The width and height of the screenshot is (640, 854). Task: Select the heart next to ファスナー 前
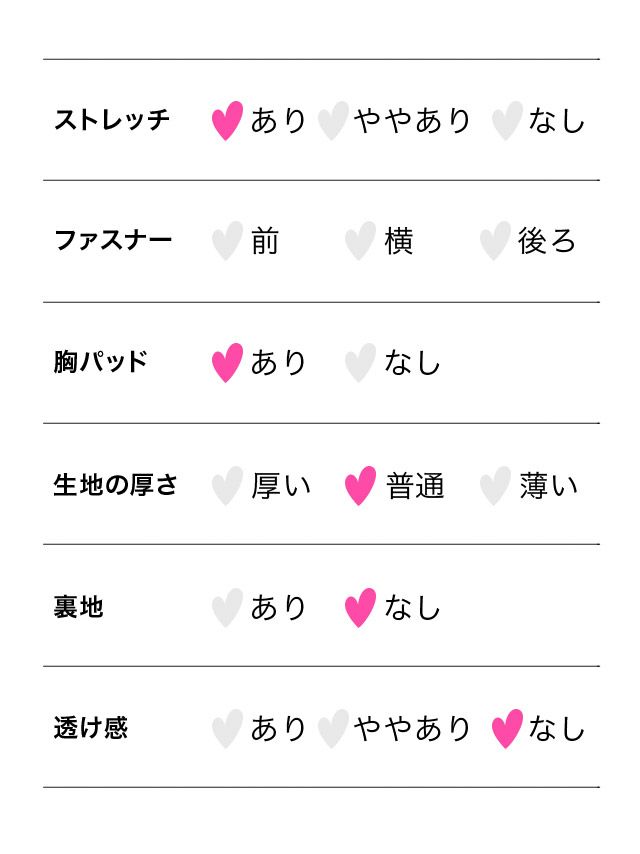coord(227,241)
